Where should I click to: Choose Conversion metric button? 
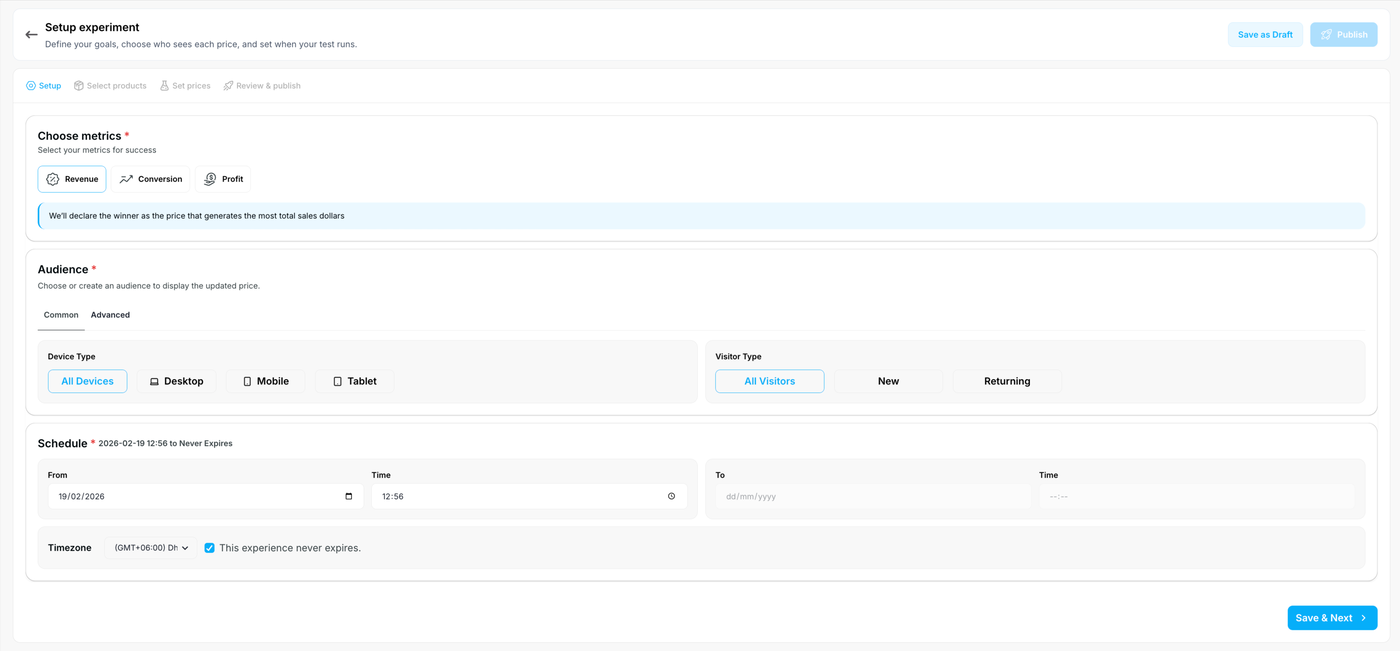pyautogui.click(x=151, y=179)
